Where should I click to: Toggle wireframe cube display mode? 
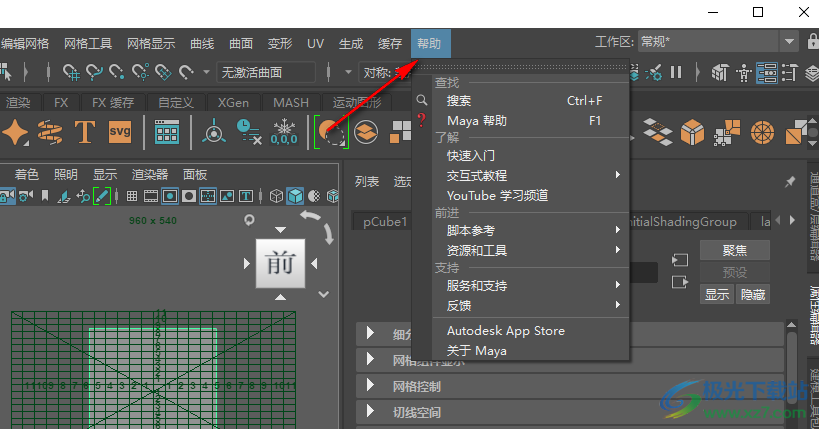pos(276,196)
